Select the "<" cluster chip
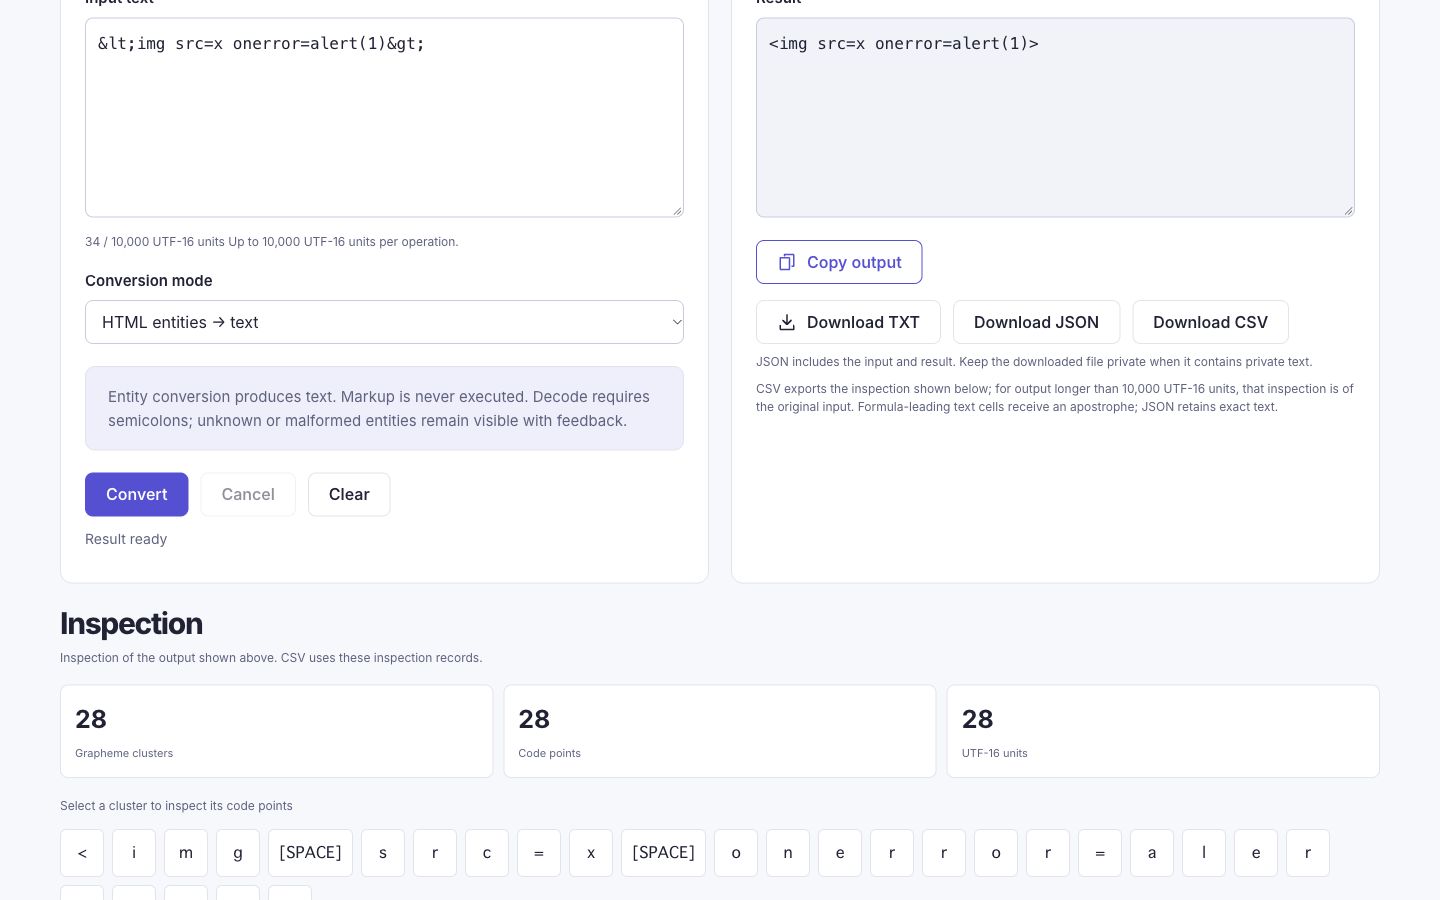Viewport: 1440px width, 900px height. coord(82,853)
